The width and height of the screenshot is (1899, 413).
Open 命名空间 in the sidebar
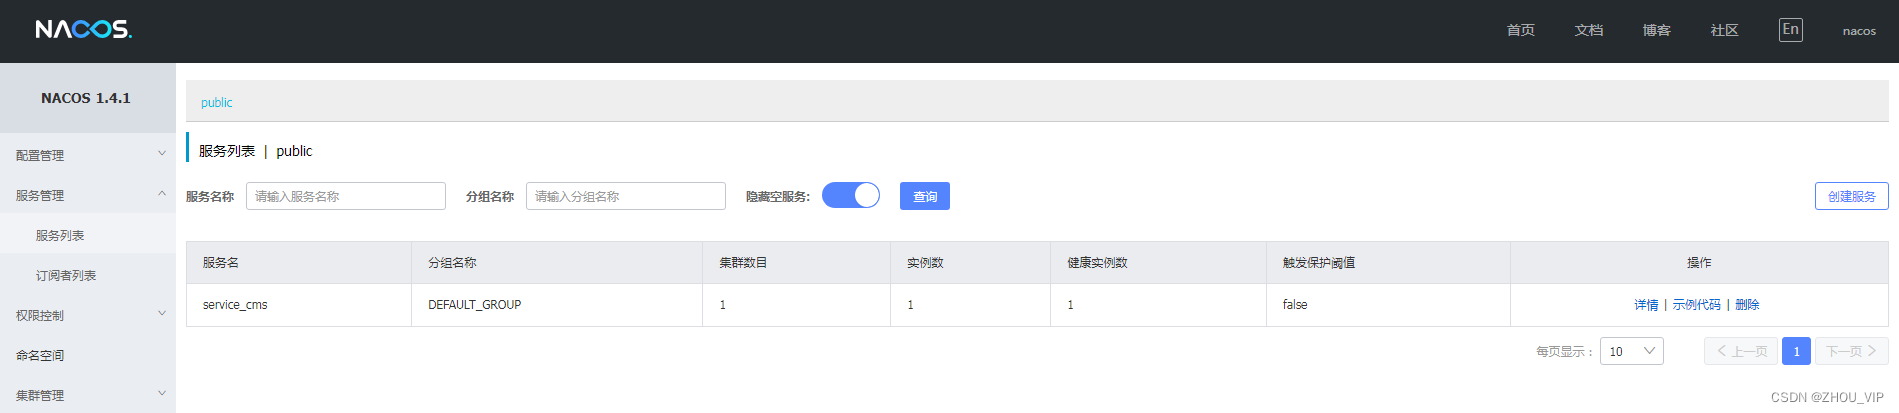click(88, 355)
